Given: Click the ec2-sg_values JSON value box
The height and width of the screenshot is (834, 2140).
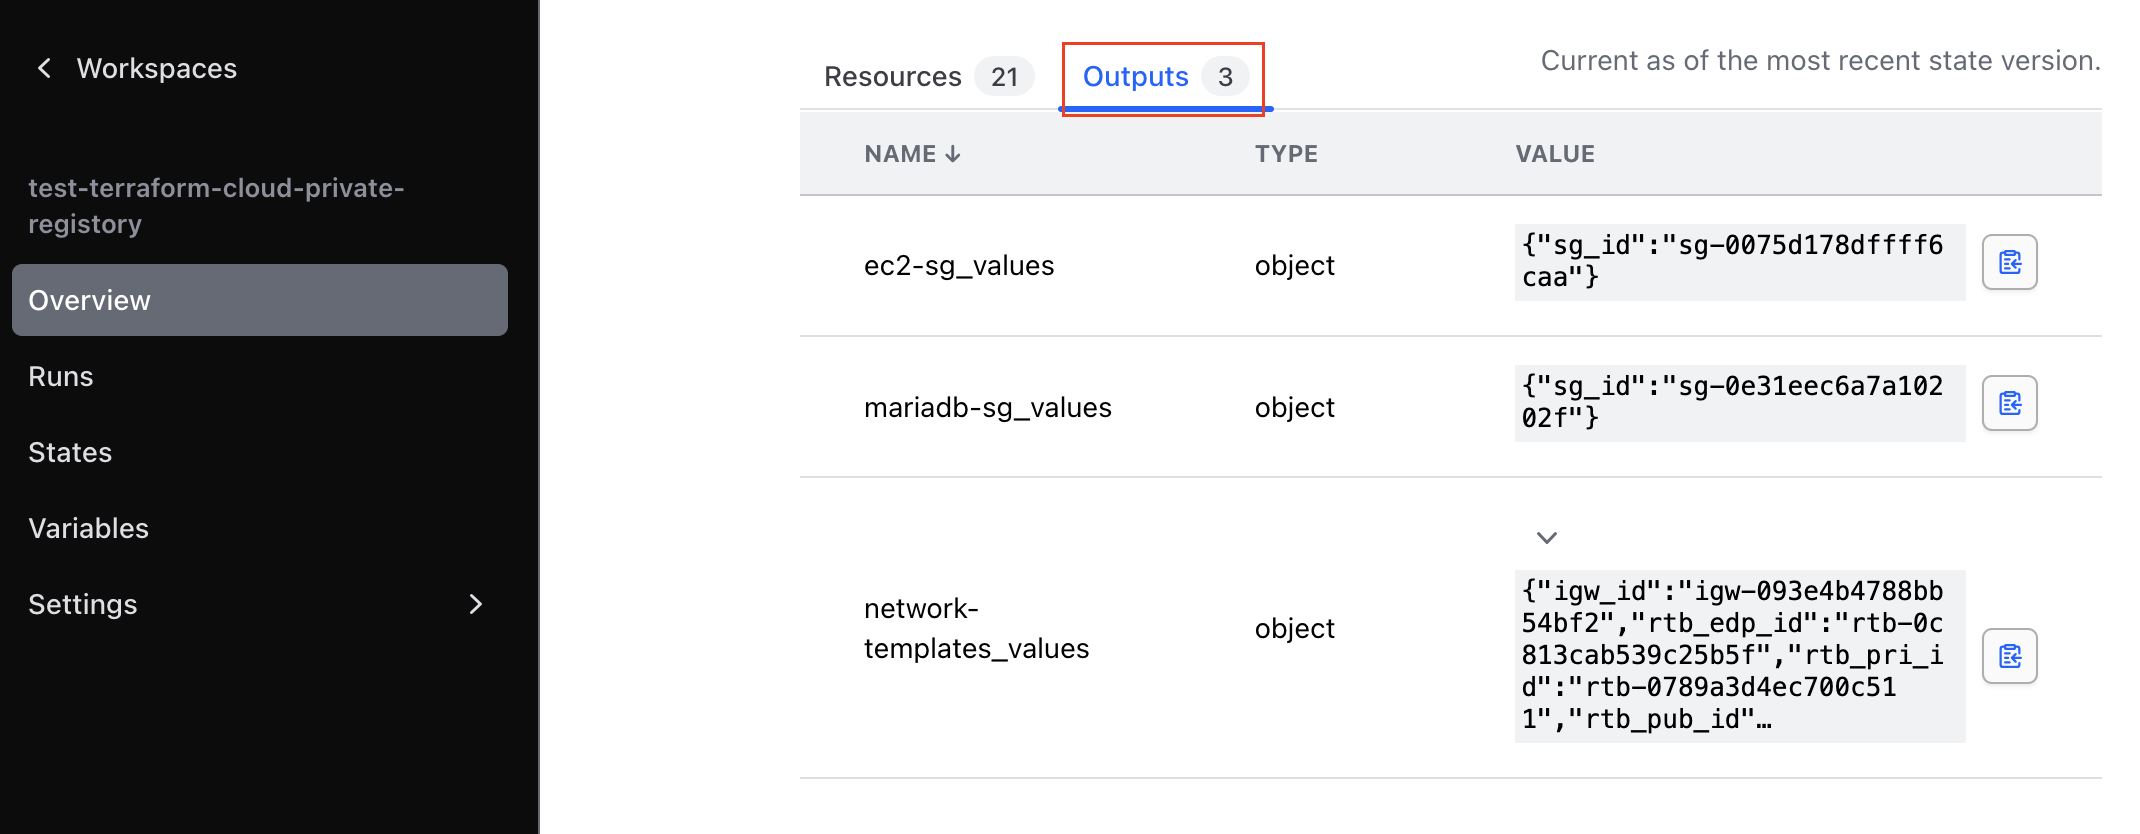Looking at the screenshot, I should [x=1739, y=262].
